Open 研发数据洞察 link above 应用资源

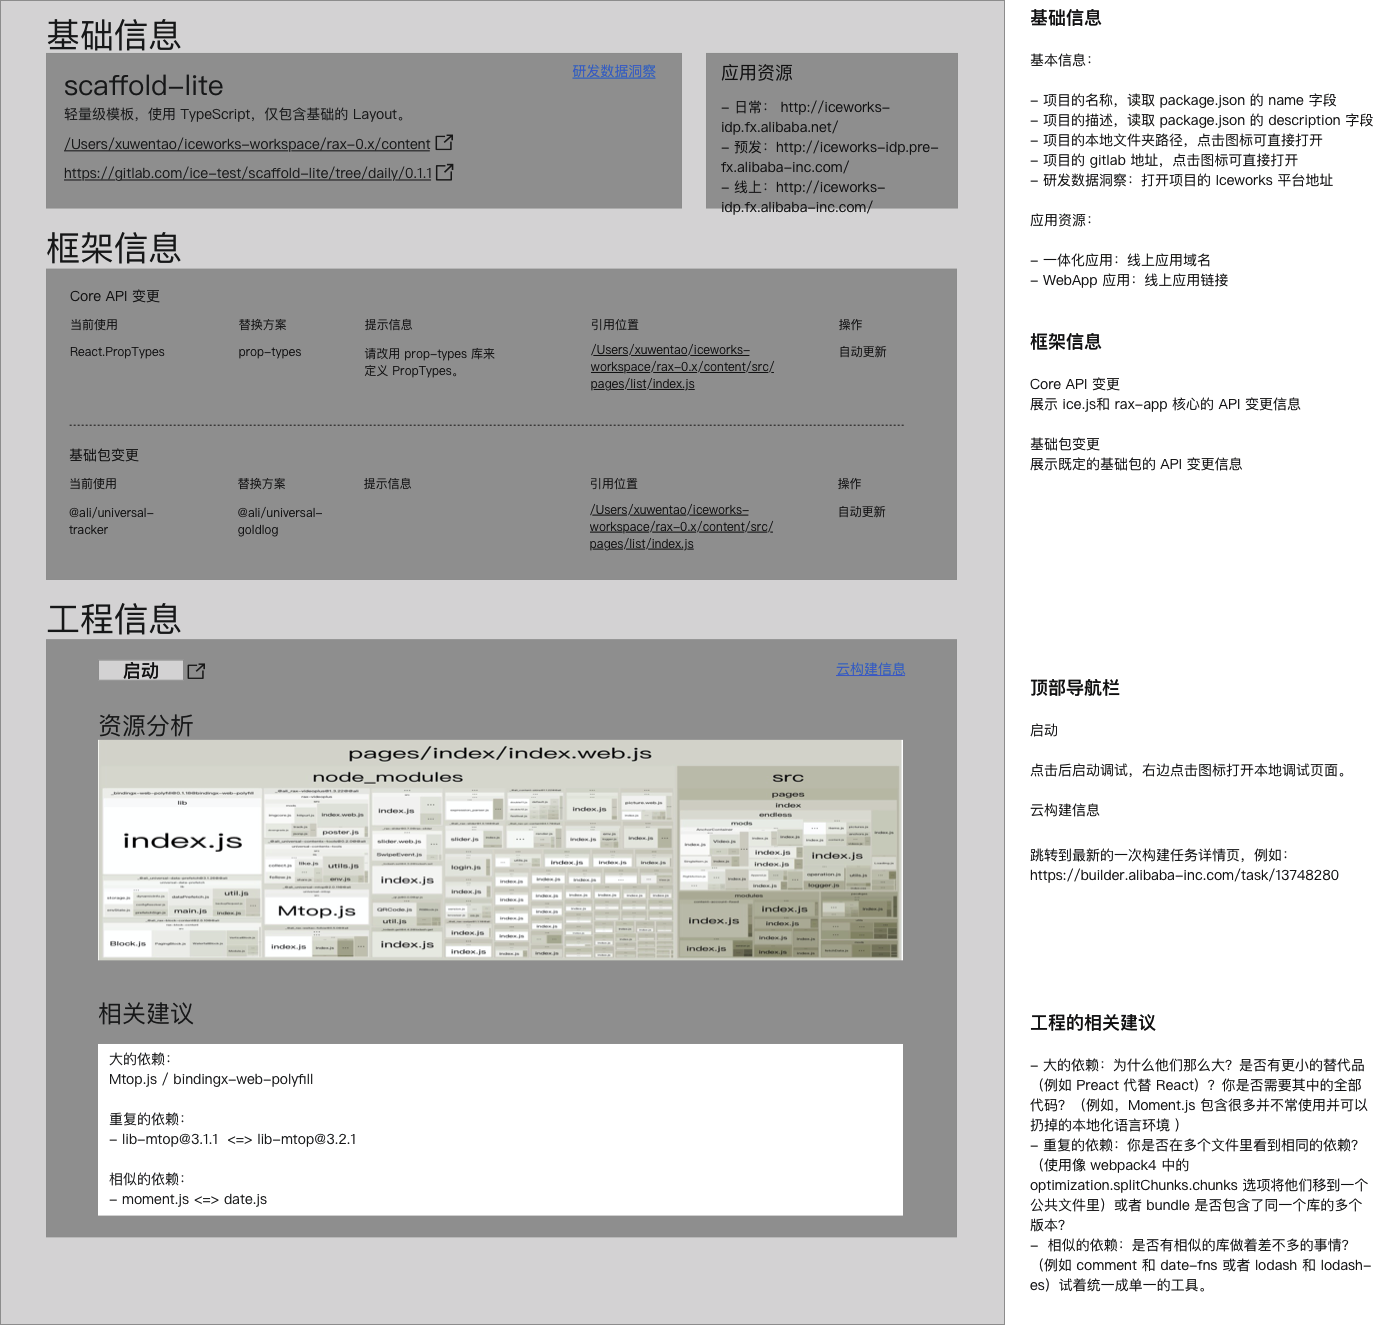pyautogui.click(x=613, y=71)
